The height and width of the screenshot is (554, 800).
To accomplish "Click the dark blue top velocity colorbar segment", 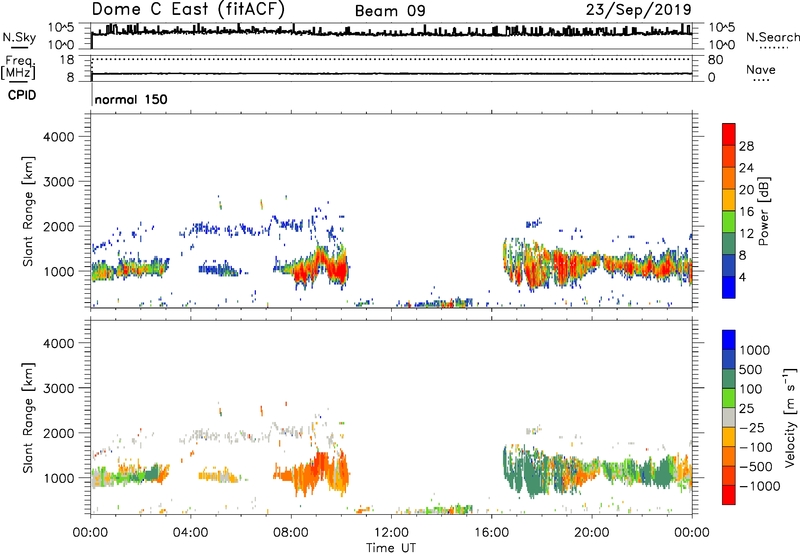I will tap(729, 340).
